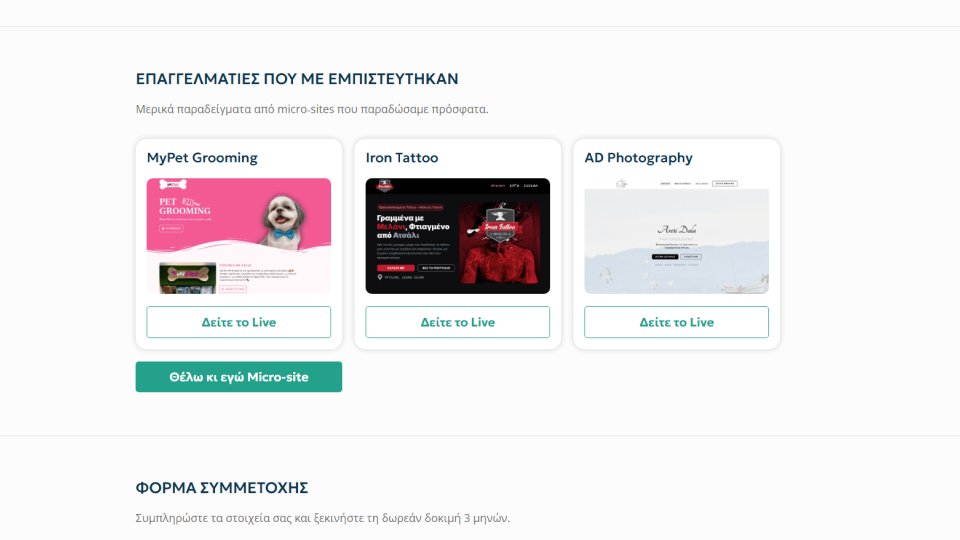Click the AD Photography logo mark in preview

[621, 184]
